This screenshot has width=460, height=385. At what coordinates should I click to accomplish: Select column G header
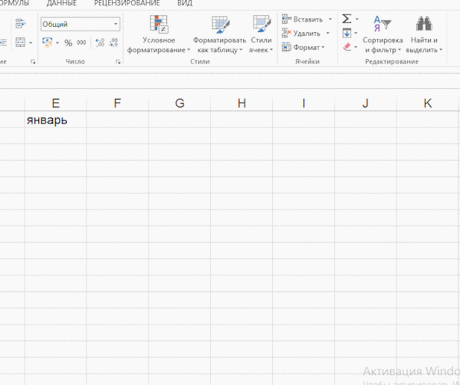point(180,103)
